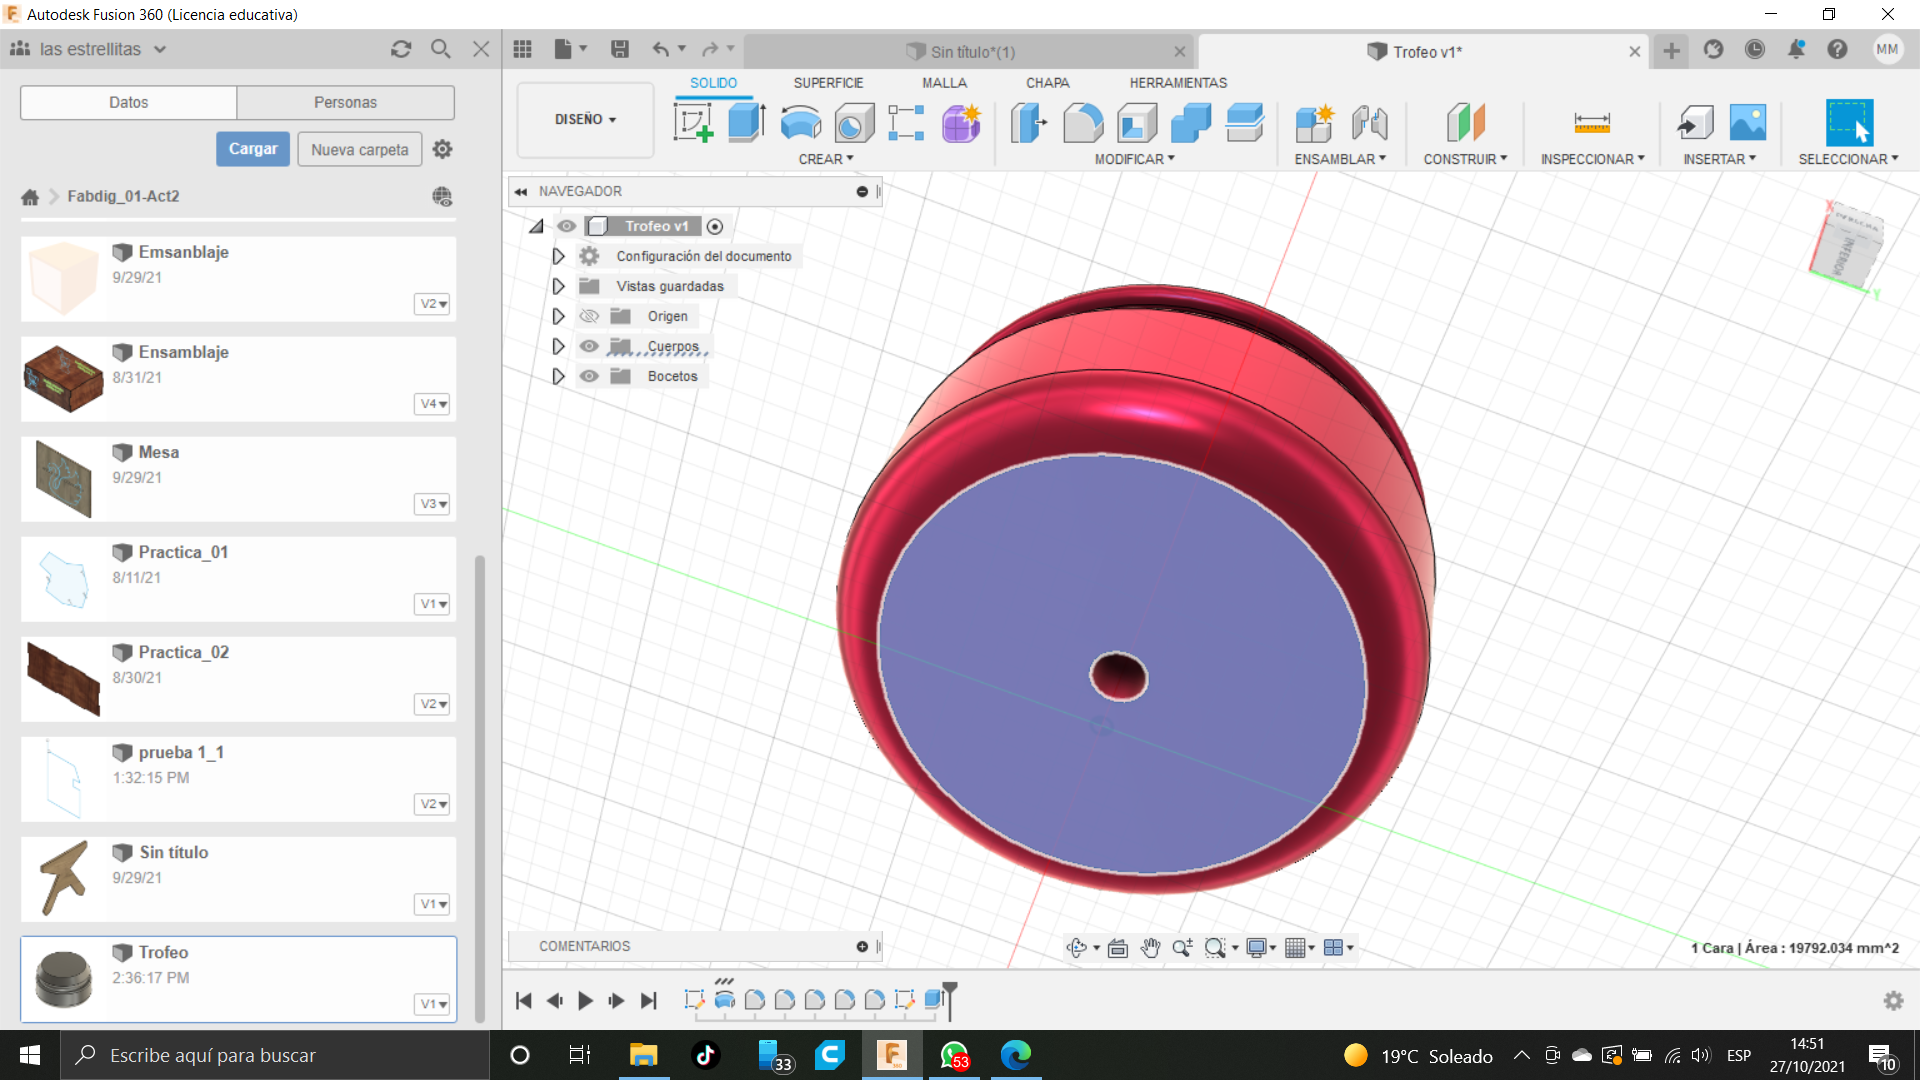This screenshot has height=1080, width=1920.
Task: Switch to the MALLA tab
Action: pos(944,83)
